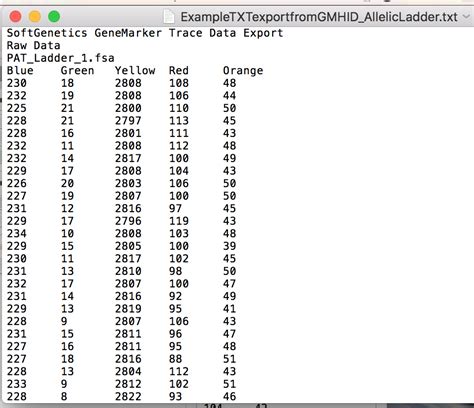
Task: Click the Yellow column header
Action: [135, 71]
